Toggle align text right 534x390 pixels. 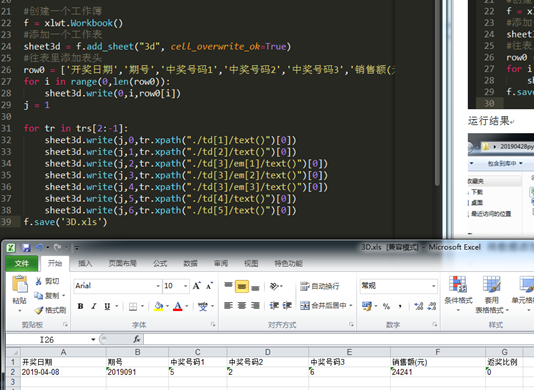click(x=255, y=306)
